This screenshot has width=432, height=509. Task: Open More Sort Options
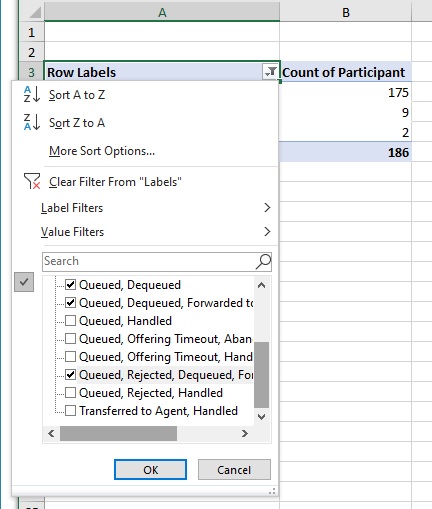click(x=102, y=151)
